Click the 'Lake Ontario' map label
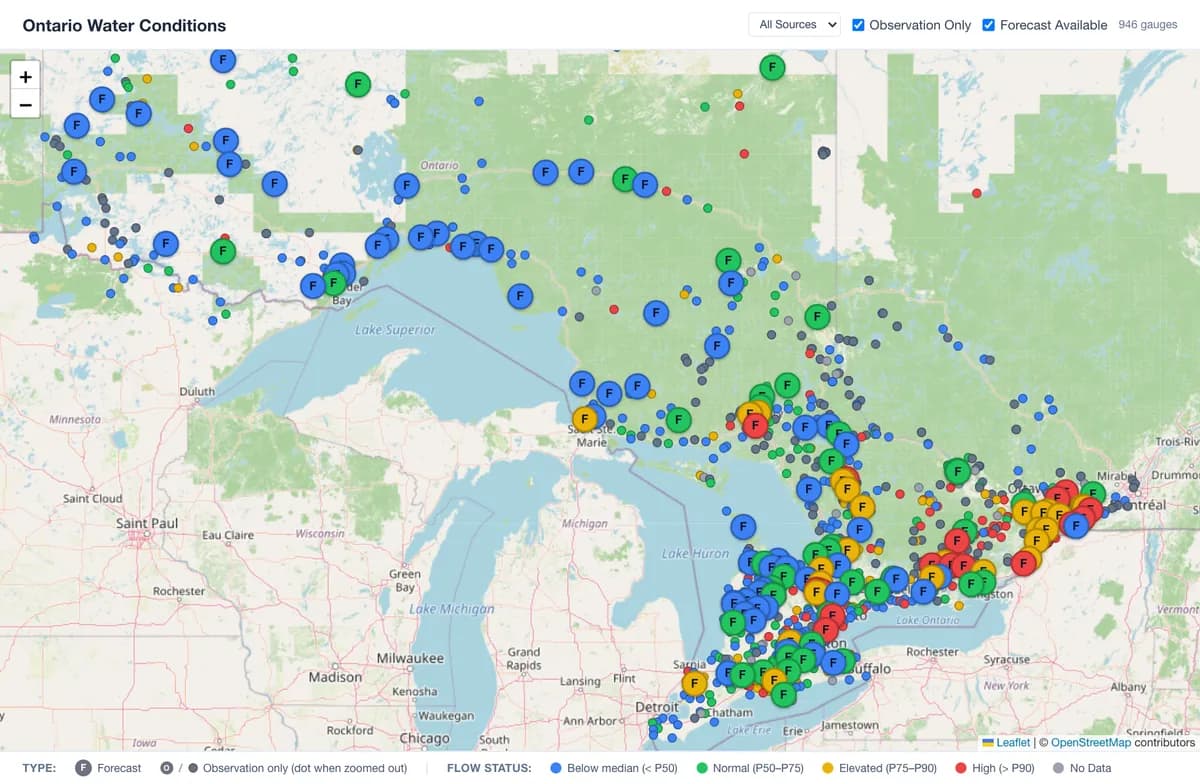1200x784 pixels. pyautogui.click(x=928, y=620)
